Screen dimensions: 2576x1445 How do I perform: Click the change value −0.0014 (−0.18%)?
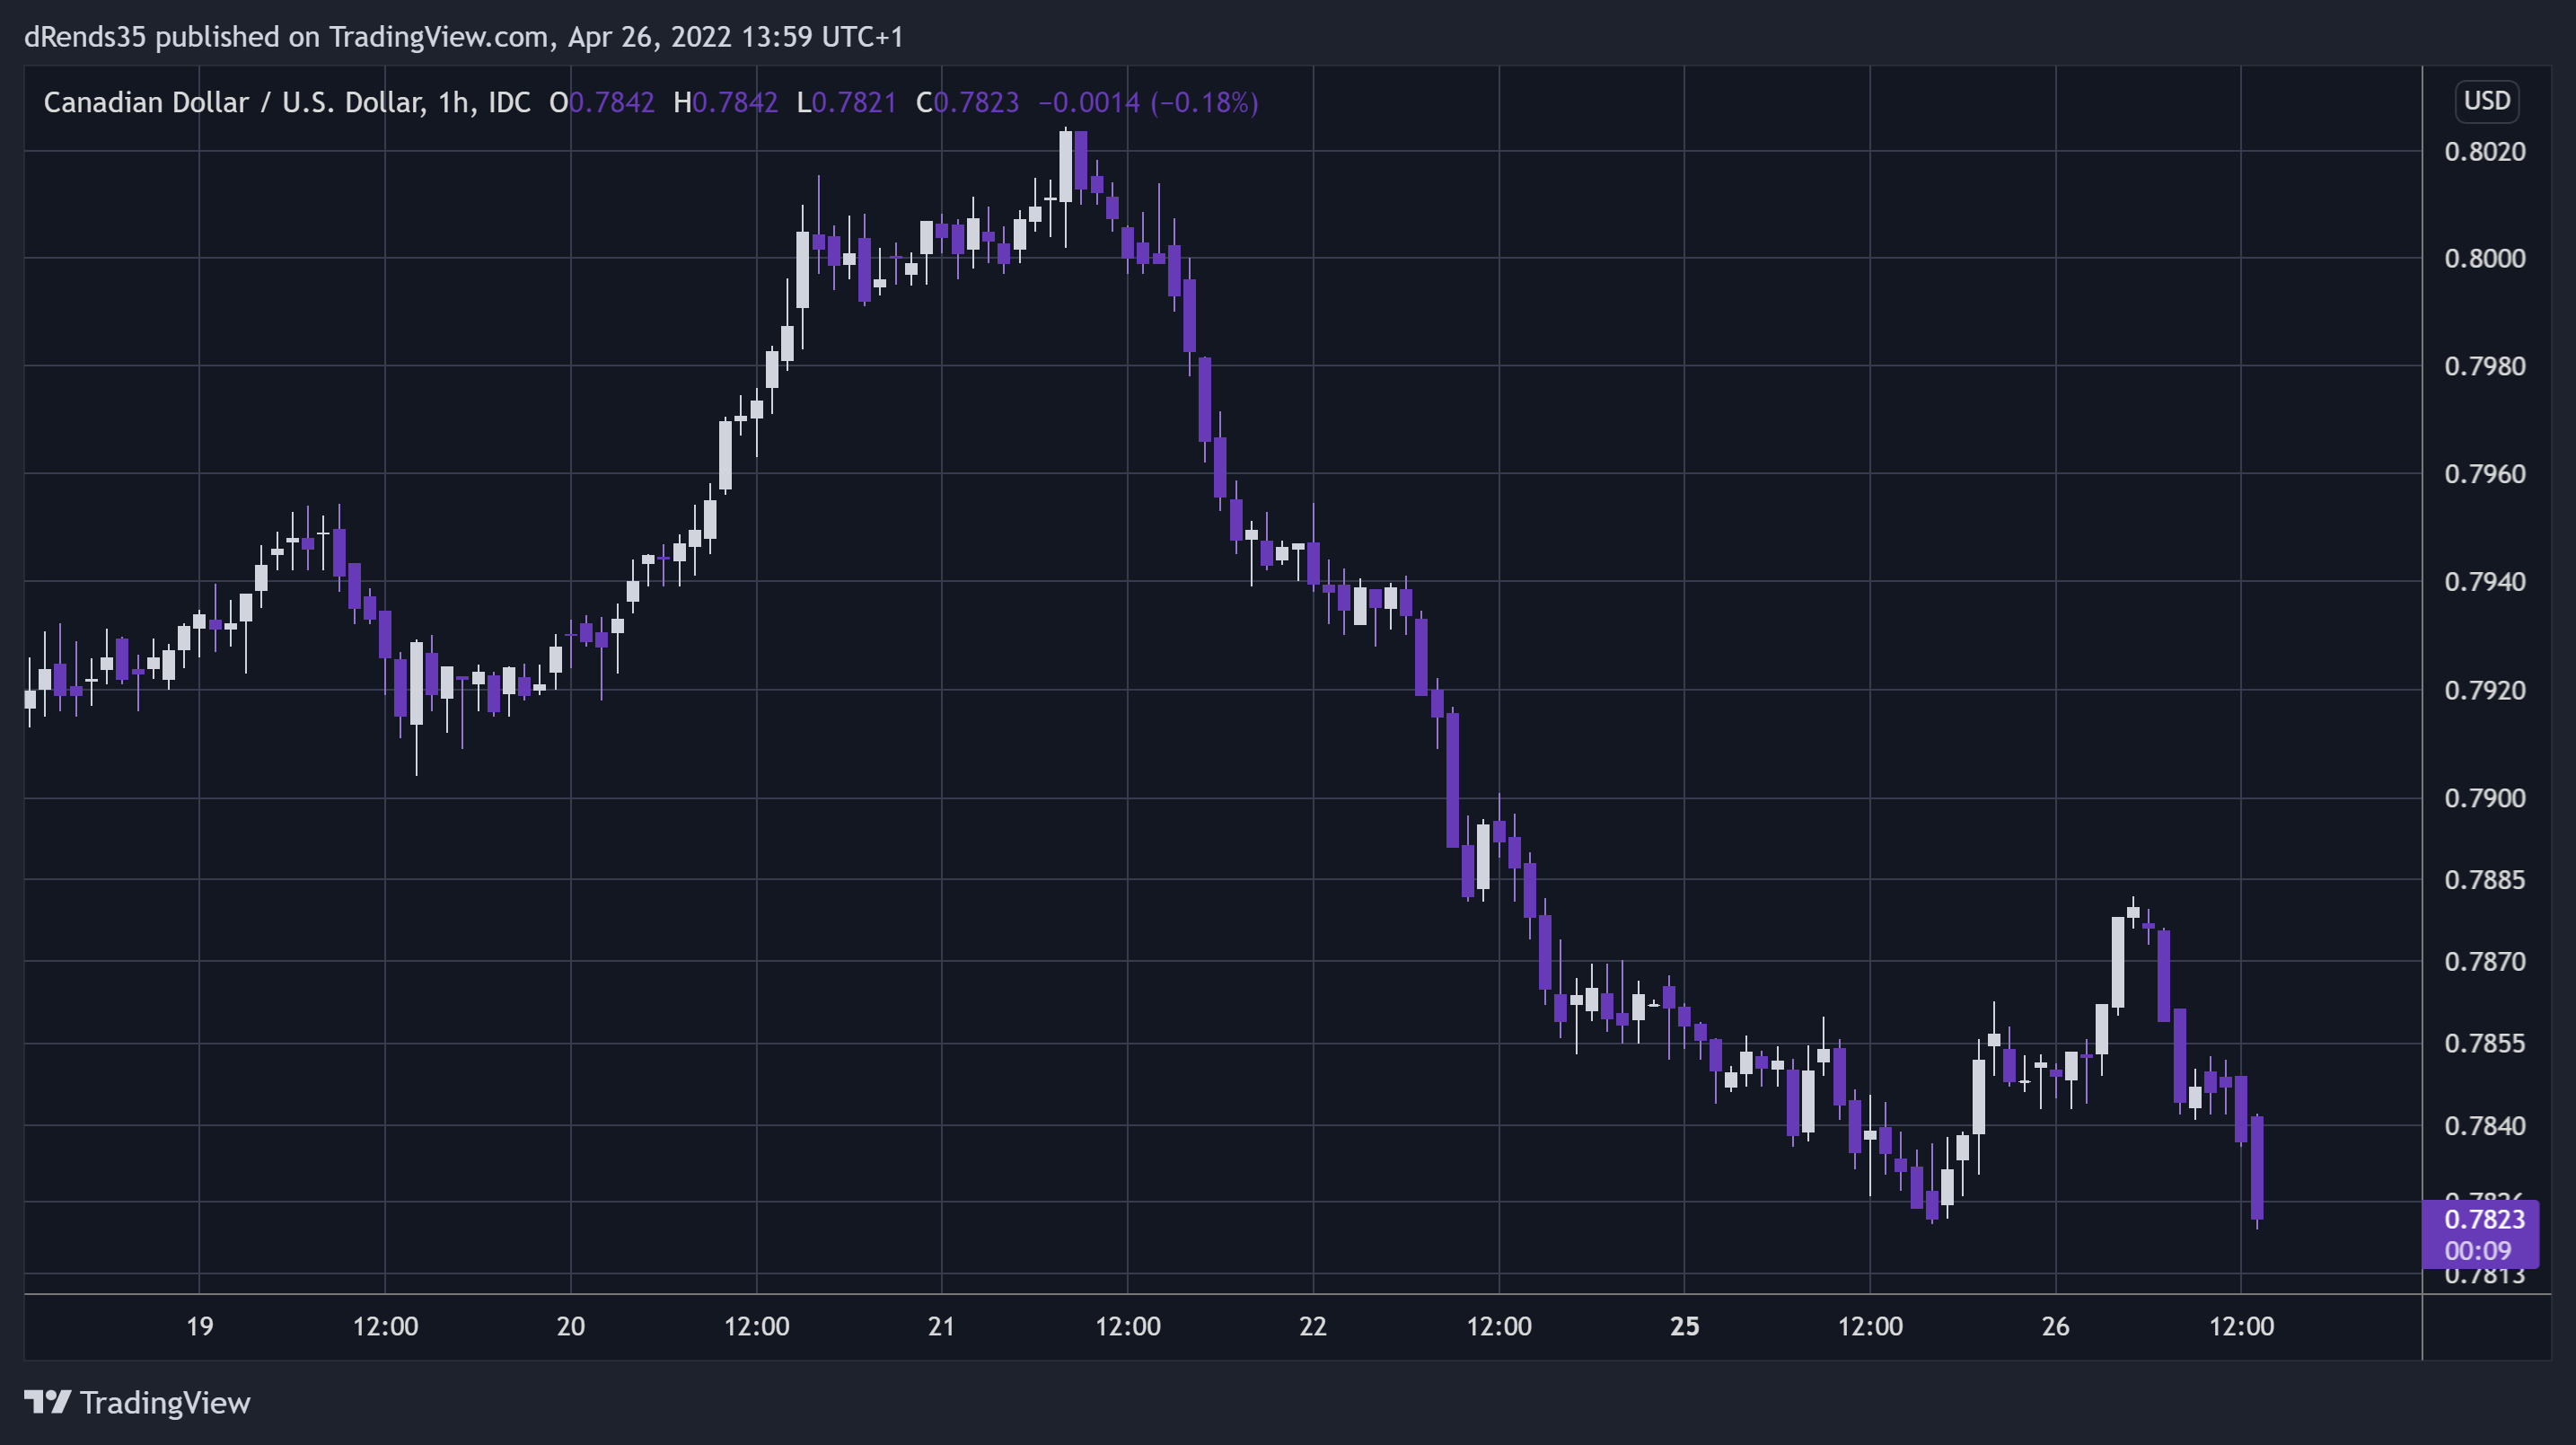click(1148, 102)
